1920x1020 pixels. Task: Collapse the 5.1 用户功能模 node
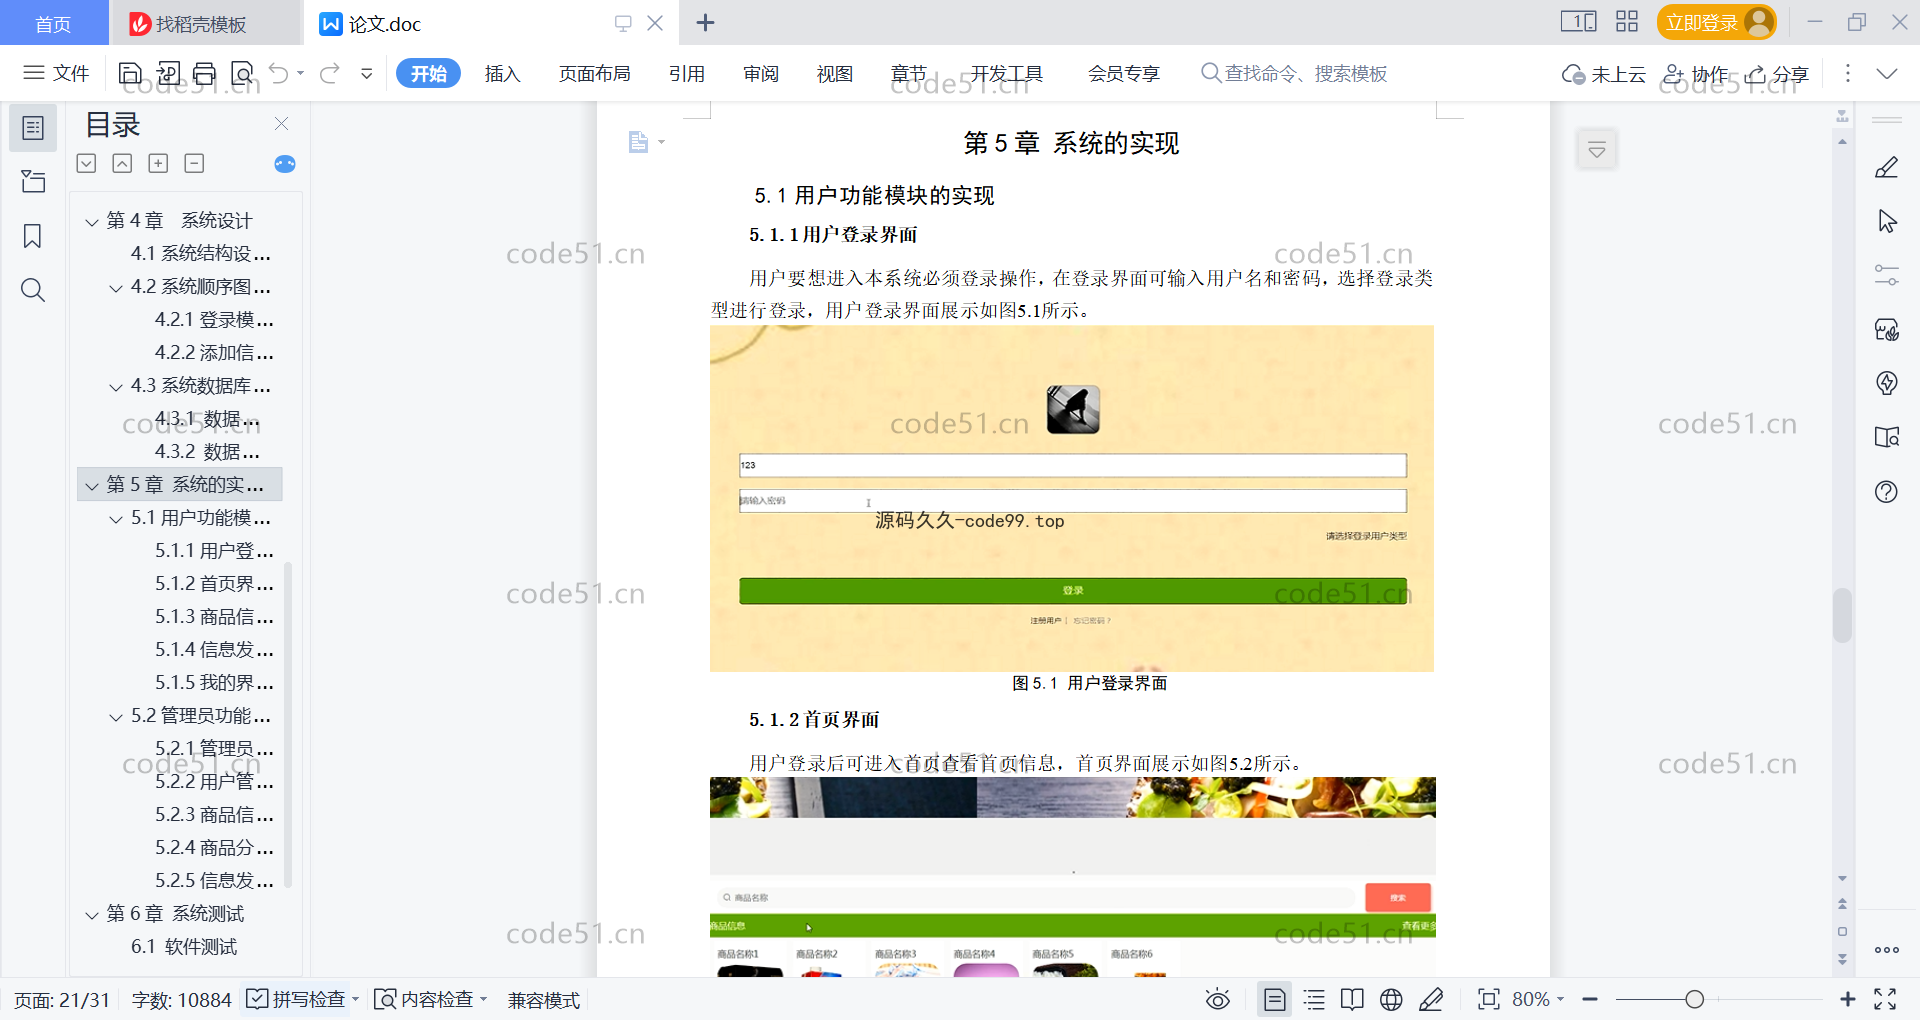point(116,518)
